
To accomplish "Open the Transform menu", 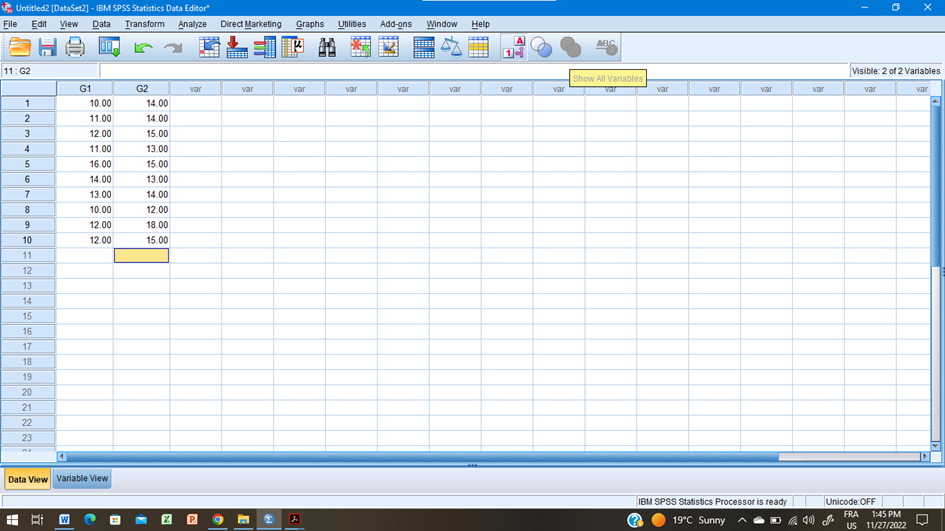I will point(144,24).
